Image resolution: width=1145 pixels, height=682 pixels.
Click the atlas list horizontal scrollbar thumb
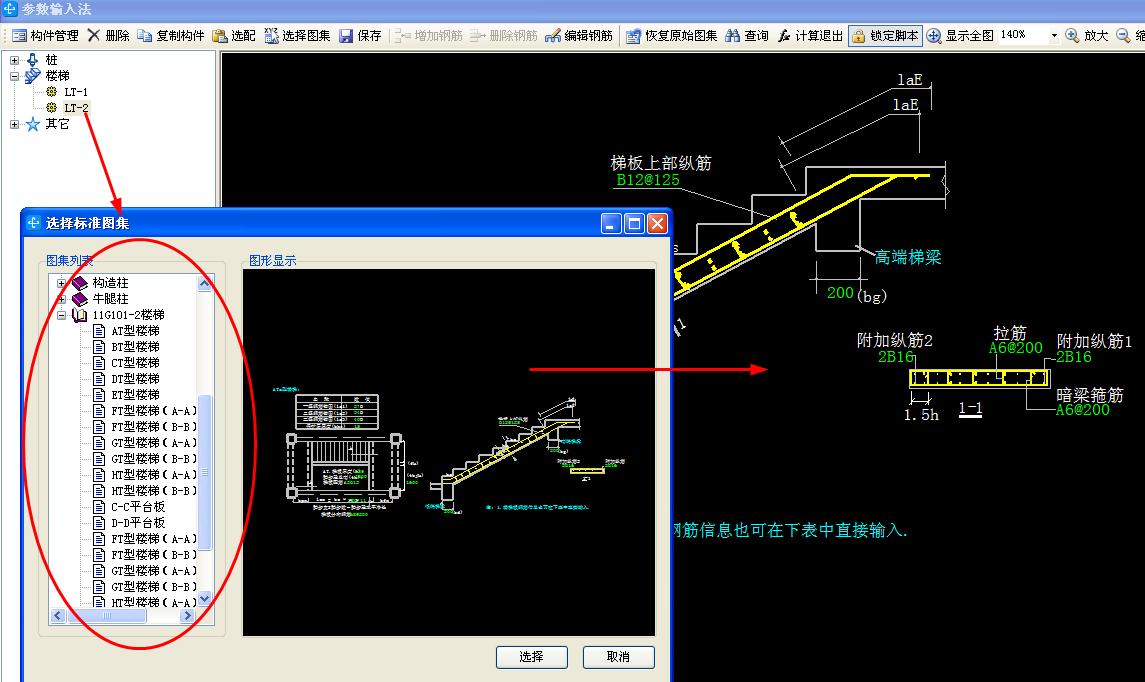coord(107,616)
